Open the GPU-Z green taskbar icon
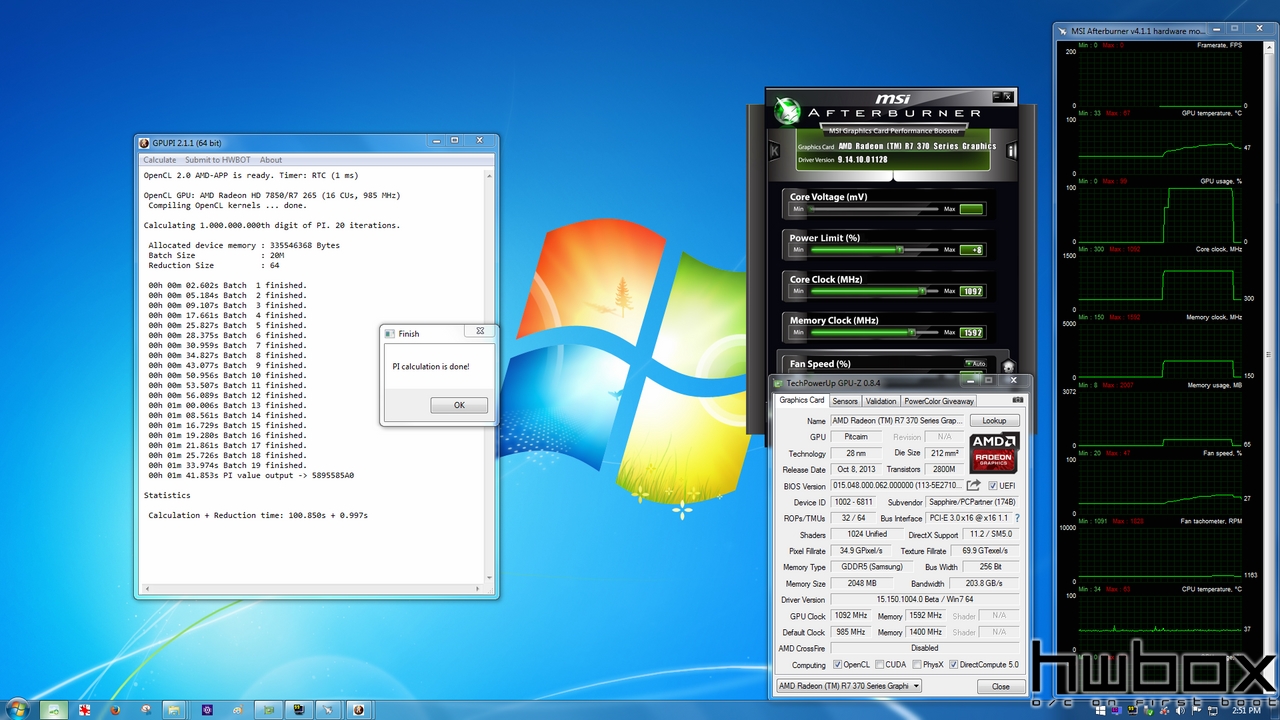This screenshot has width=1280, height=720. point(268,710)
